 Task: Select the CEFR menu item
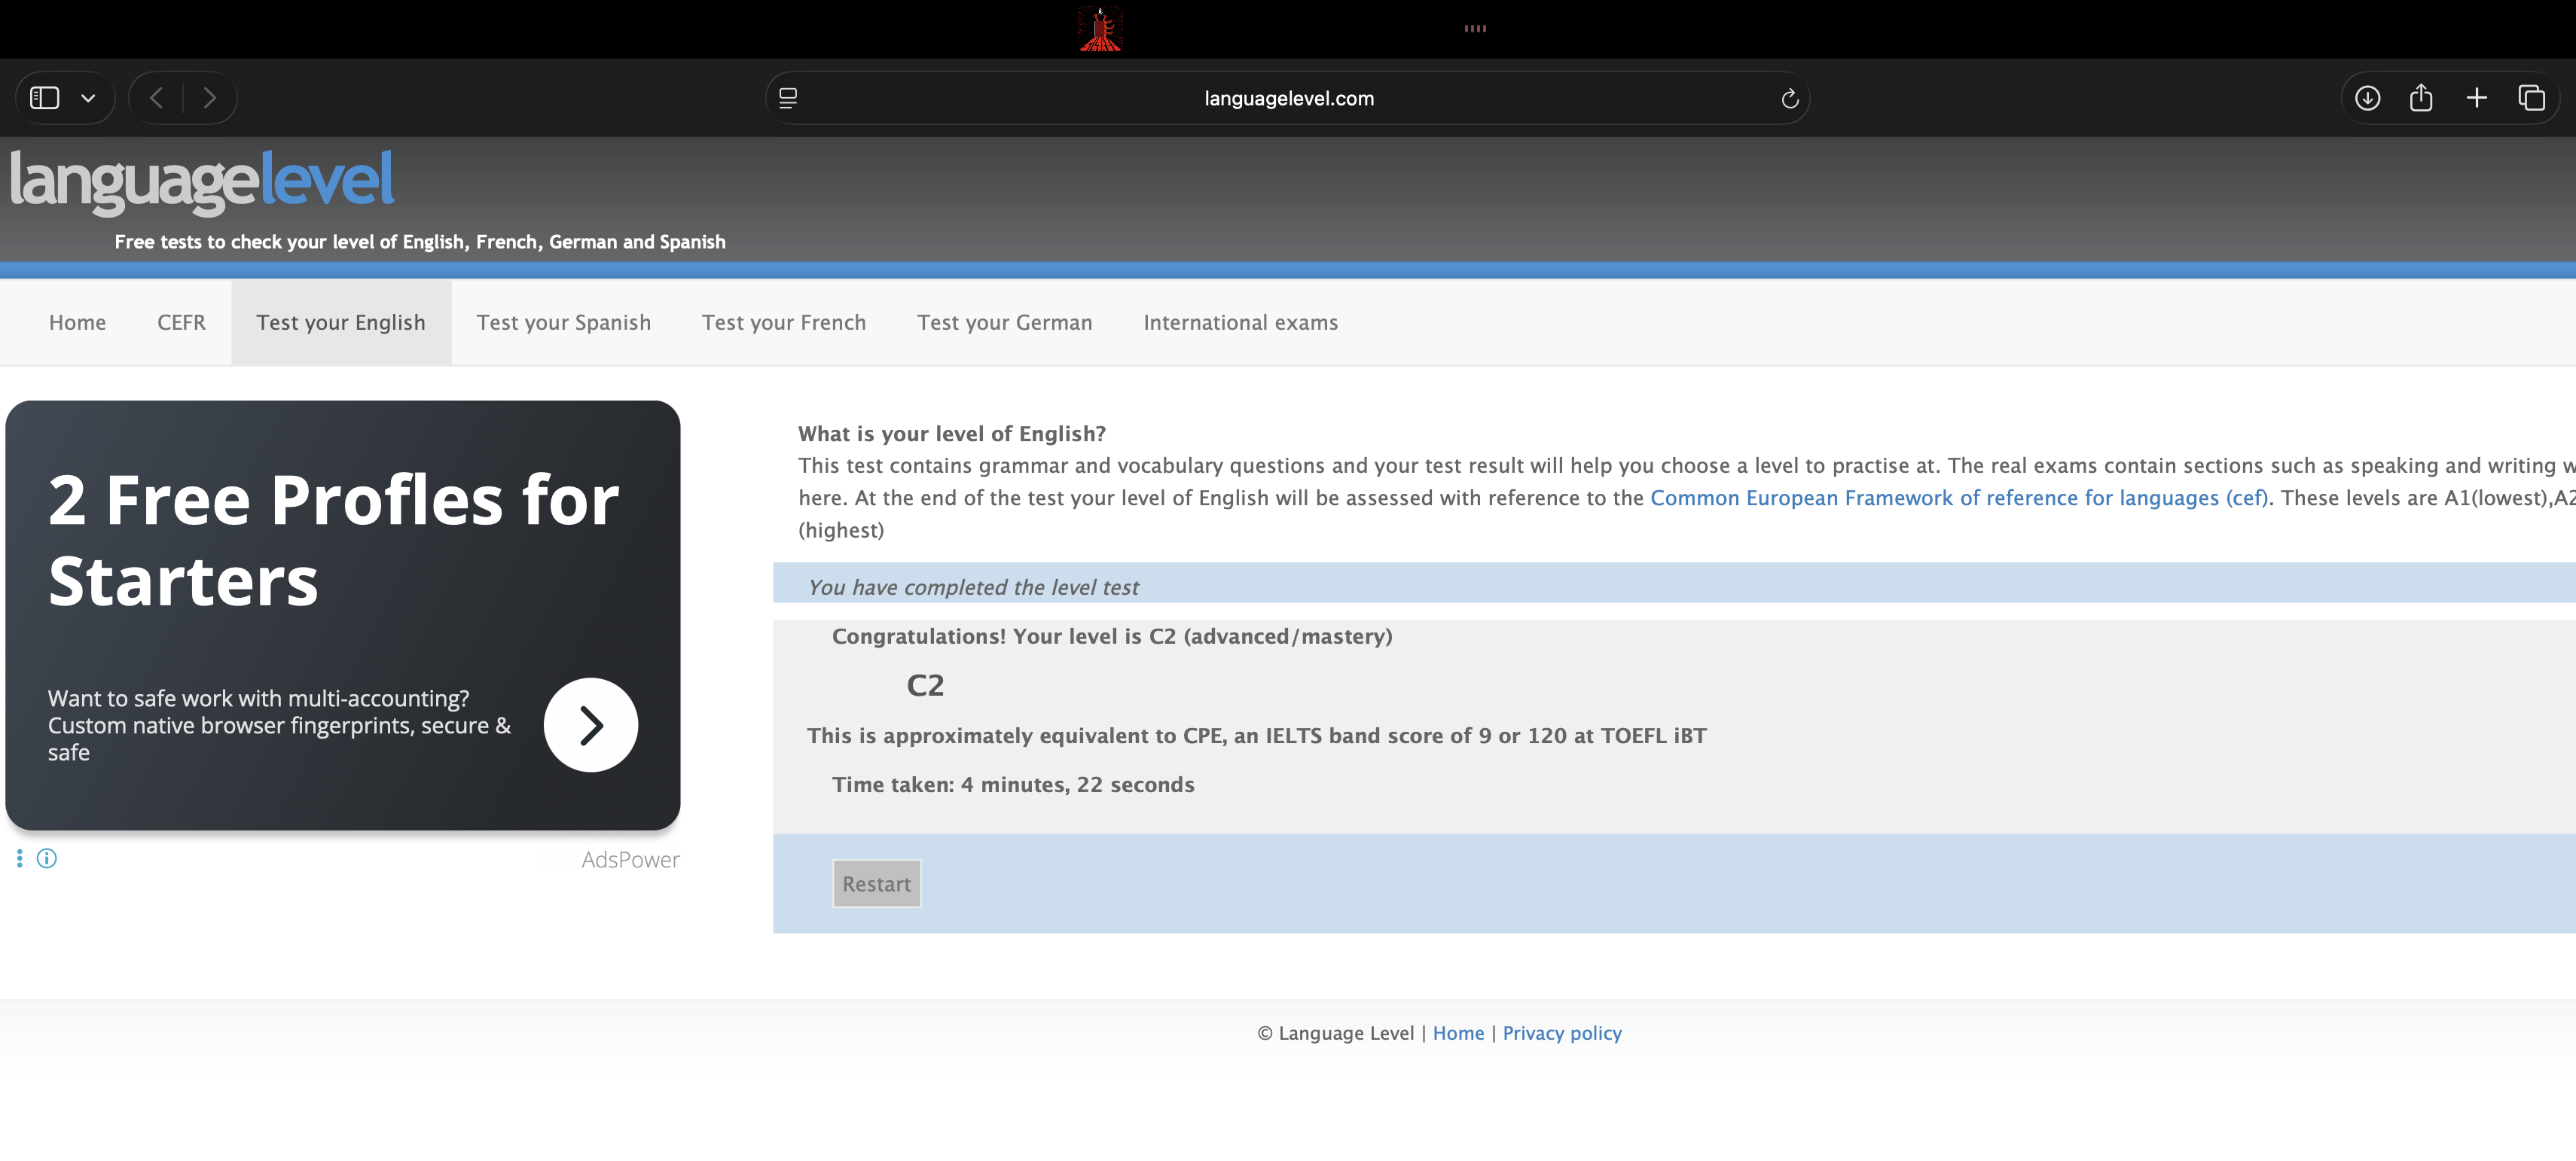tap(181, 322)
